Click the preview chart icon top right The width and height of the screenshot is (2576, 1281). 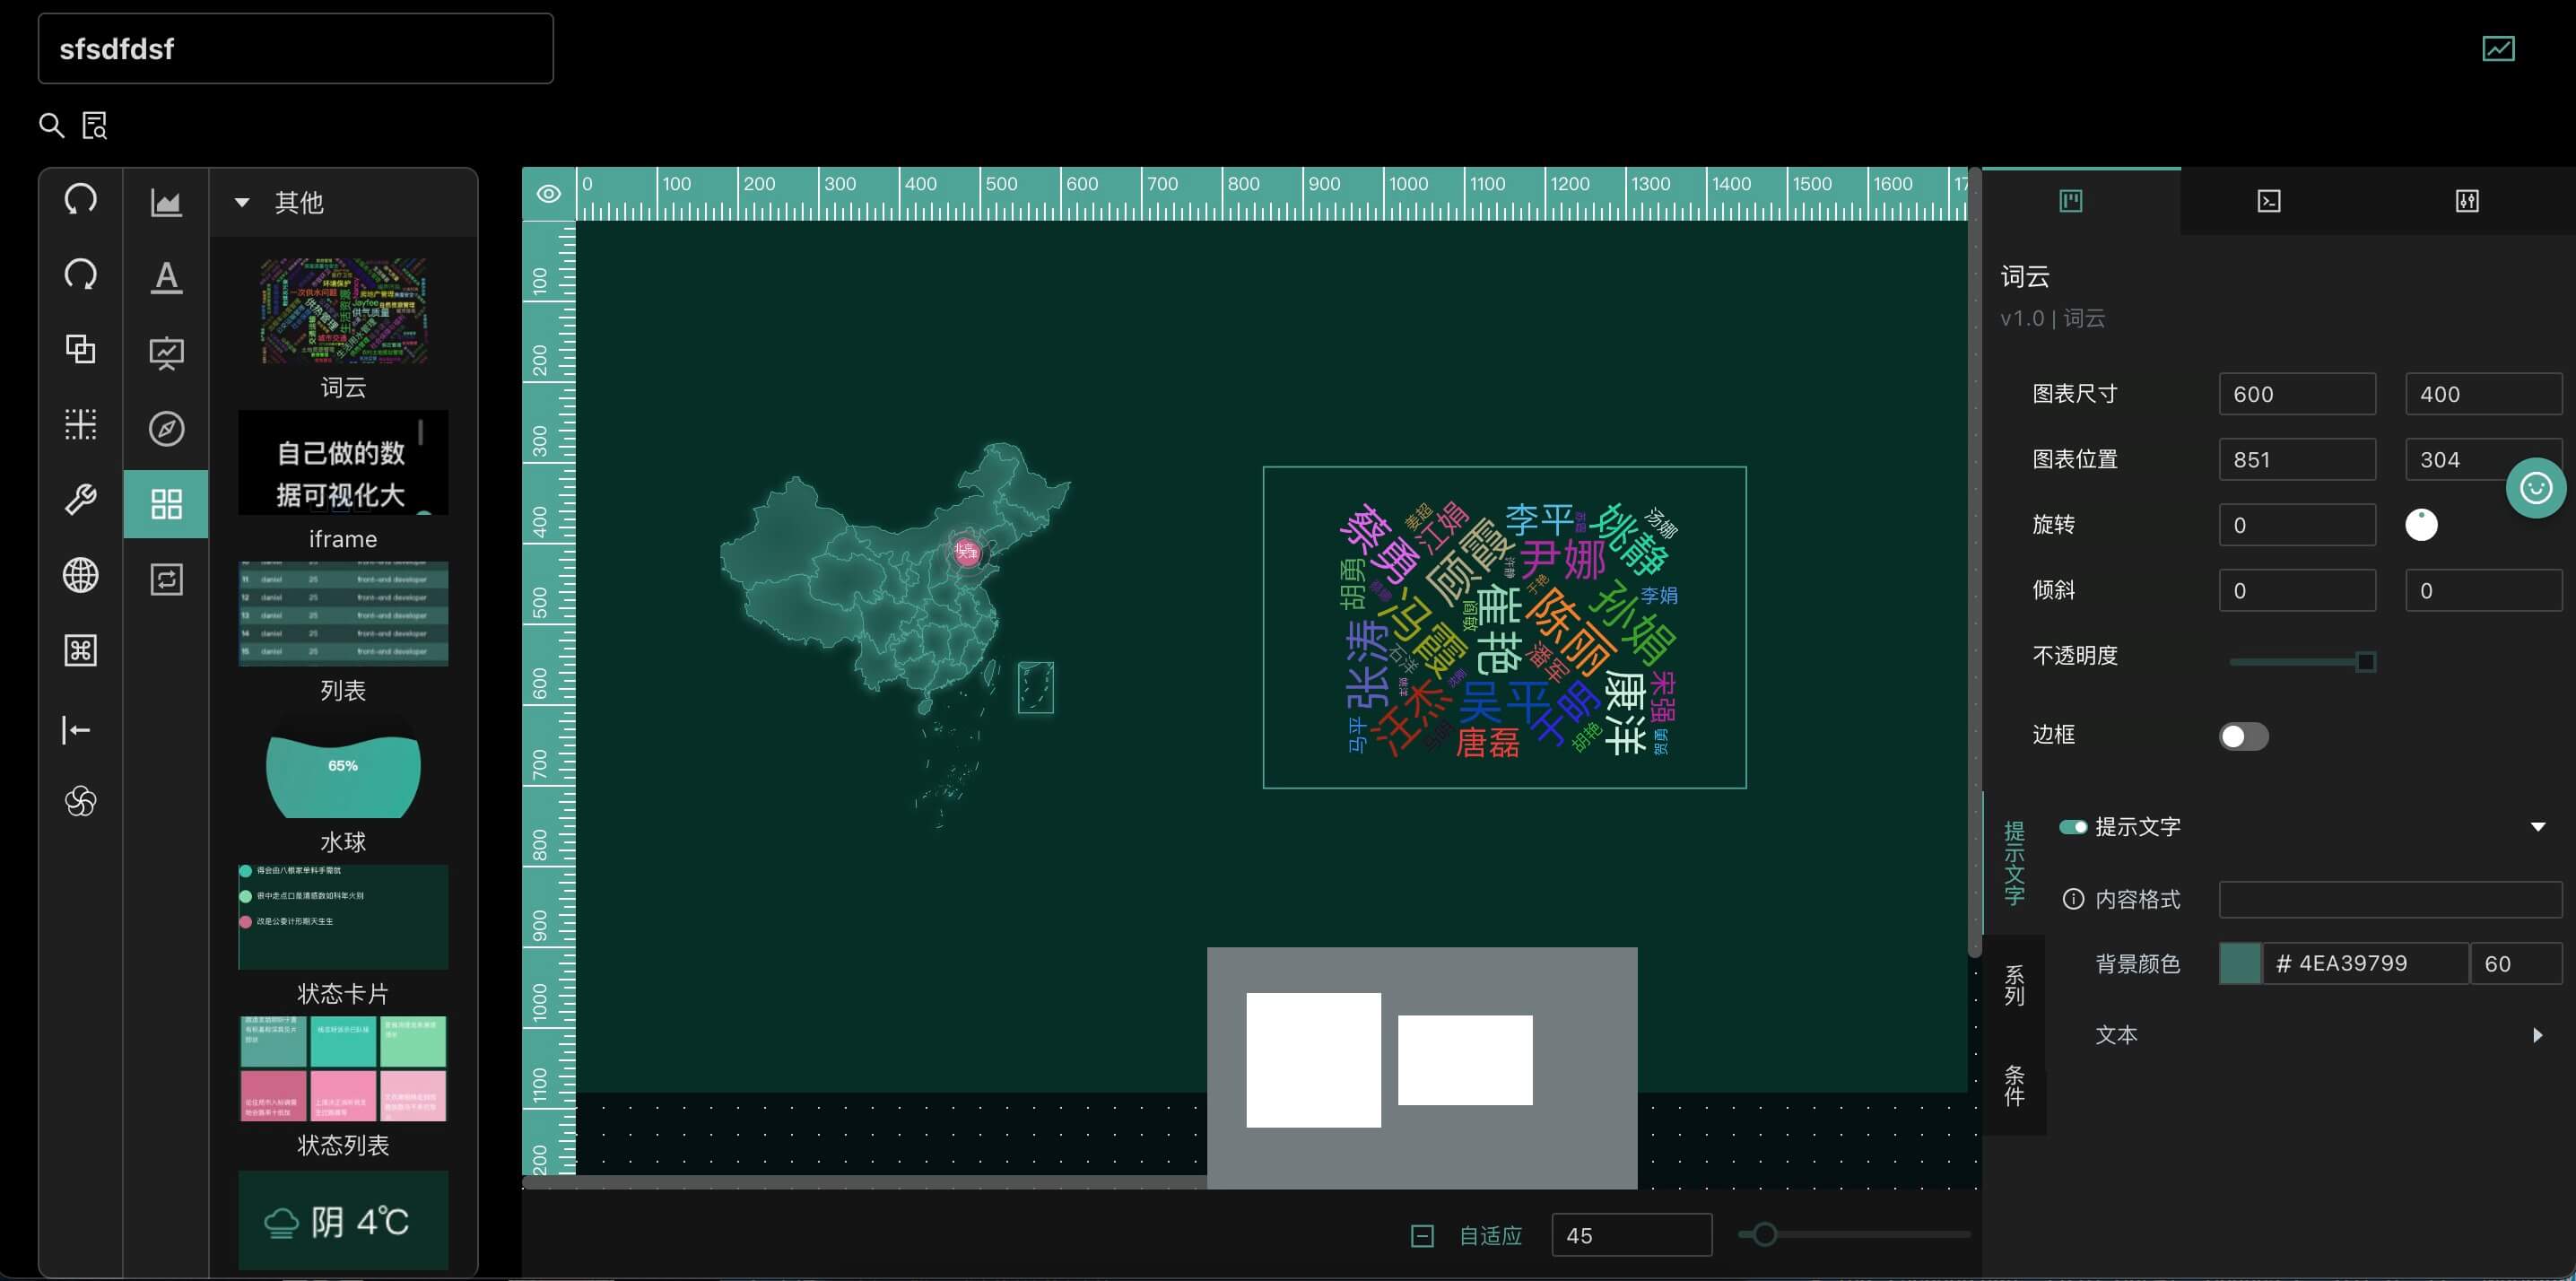click(2498, 48)
